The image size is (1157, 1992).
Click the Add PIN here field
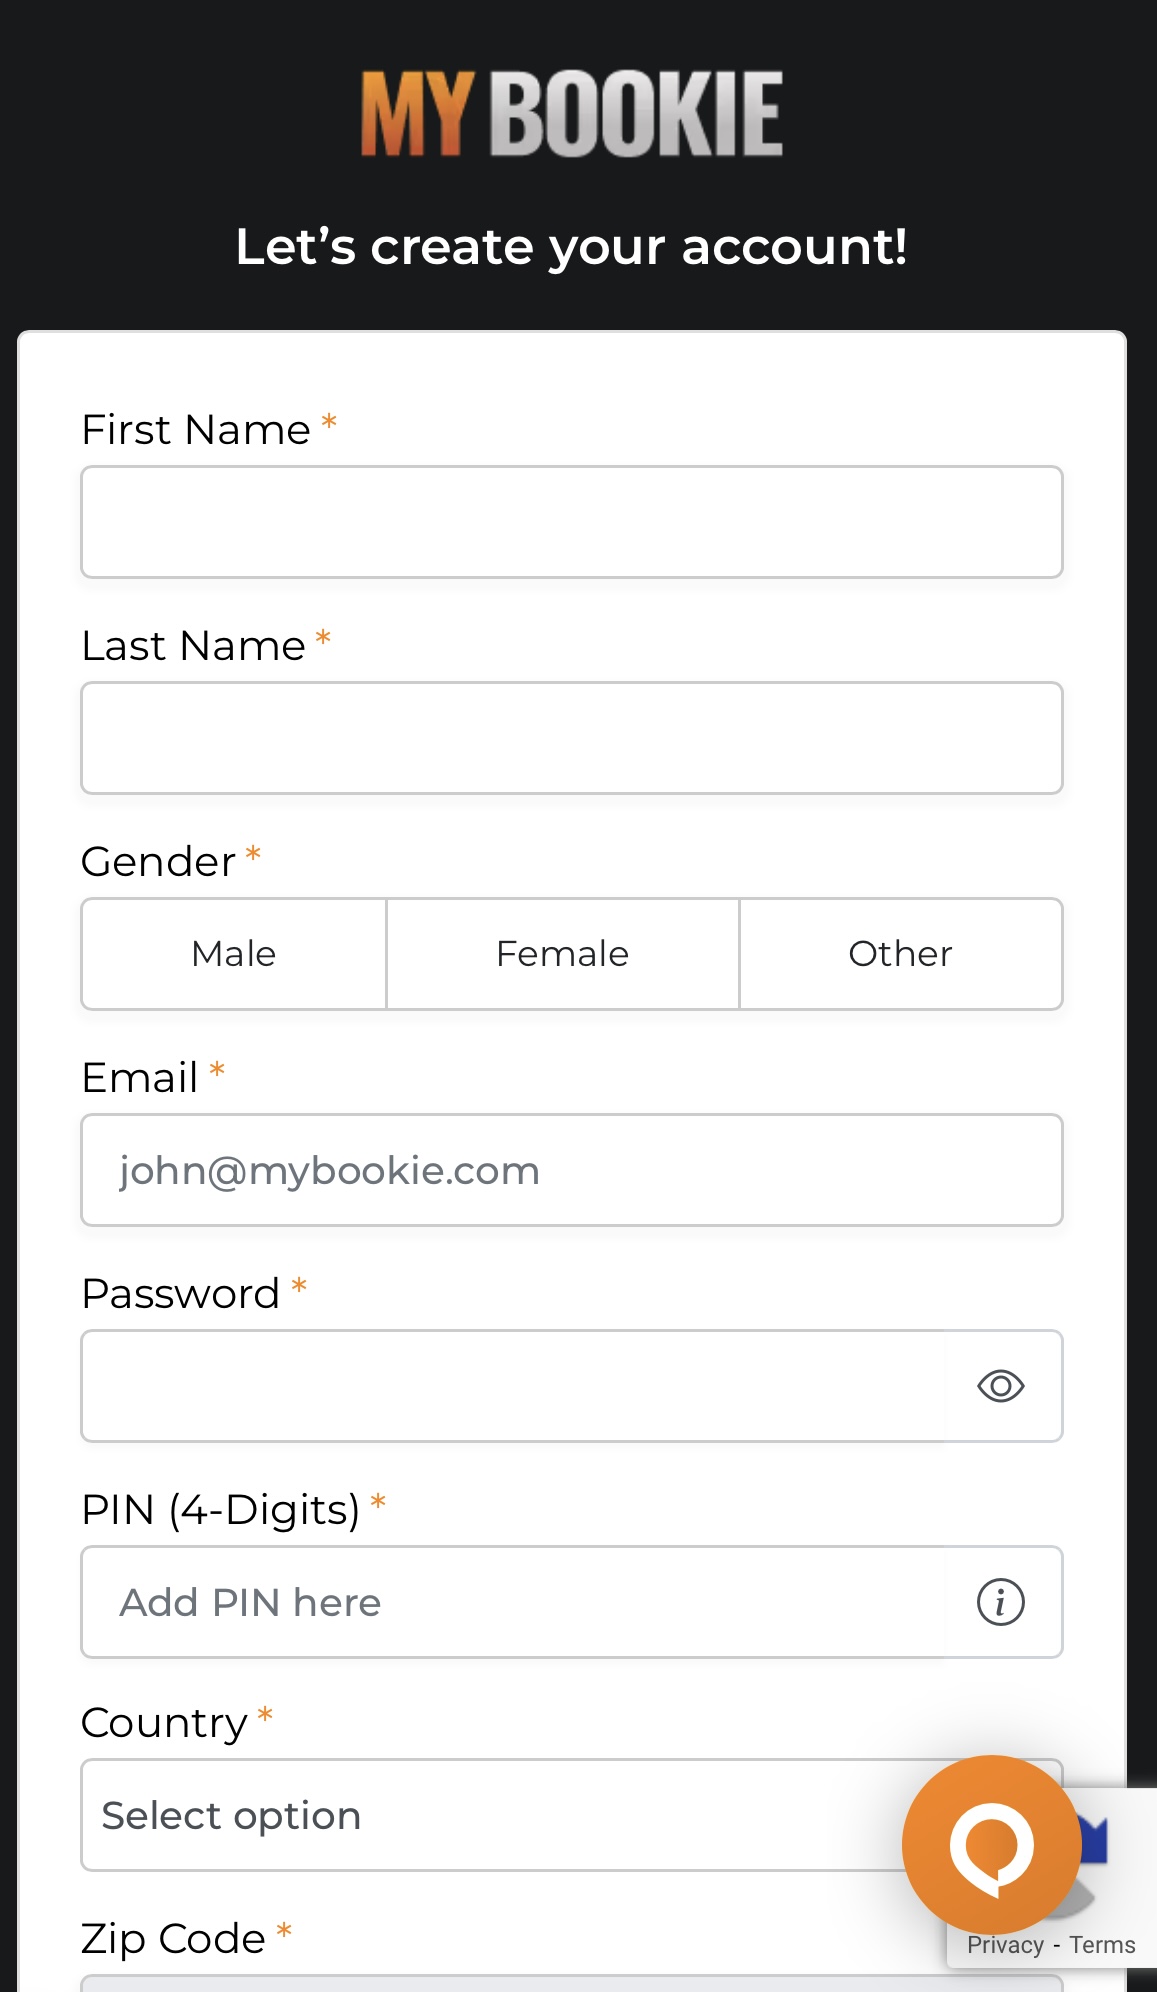click(x=512, y=1602)
